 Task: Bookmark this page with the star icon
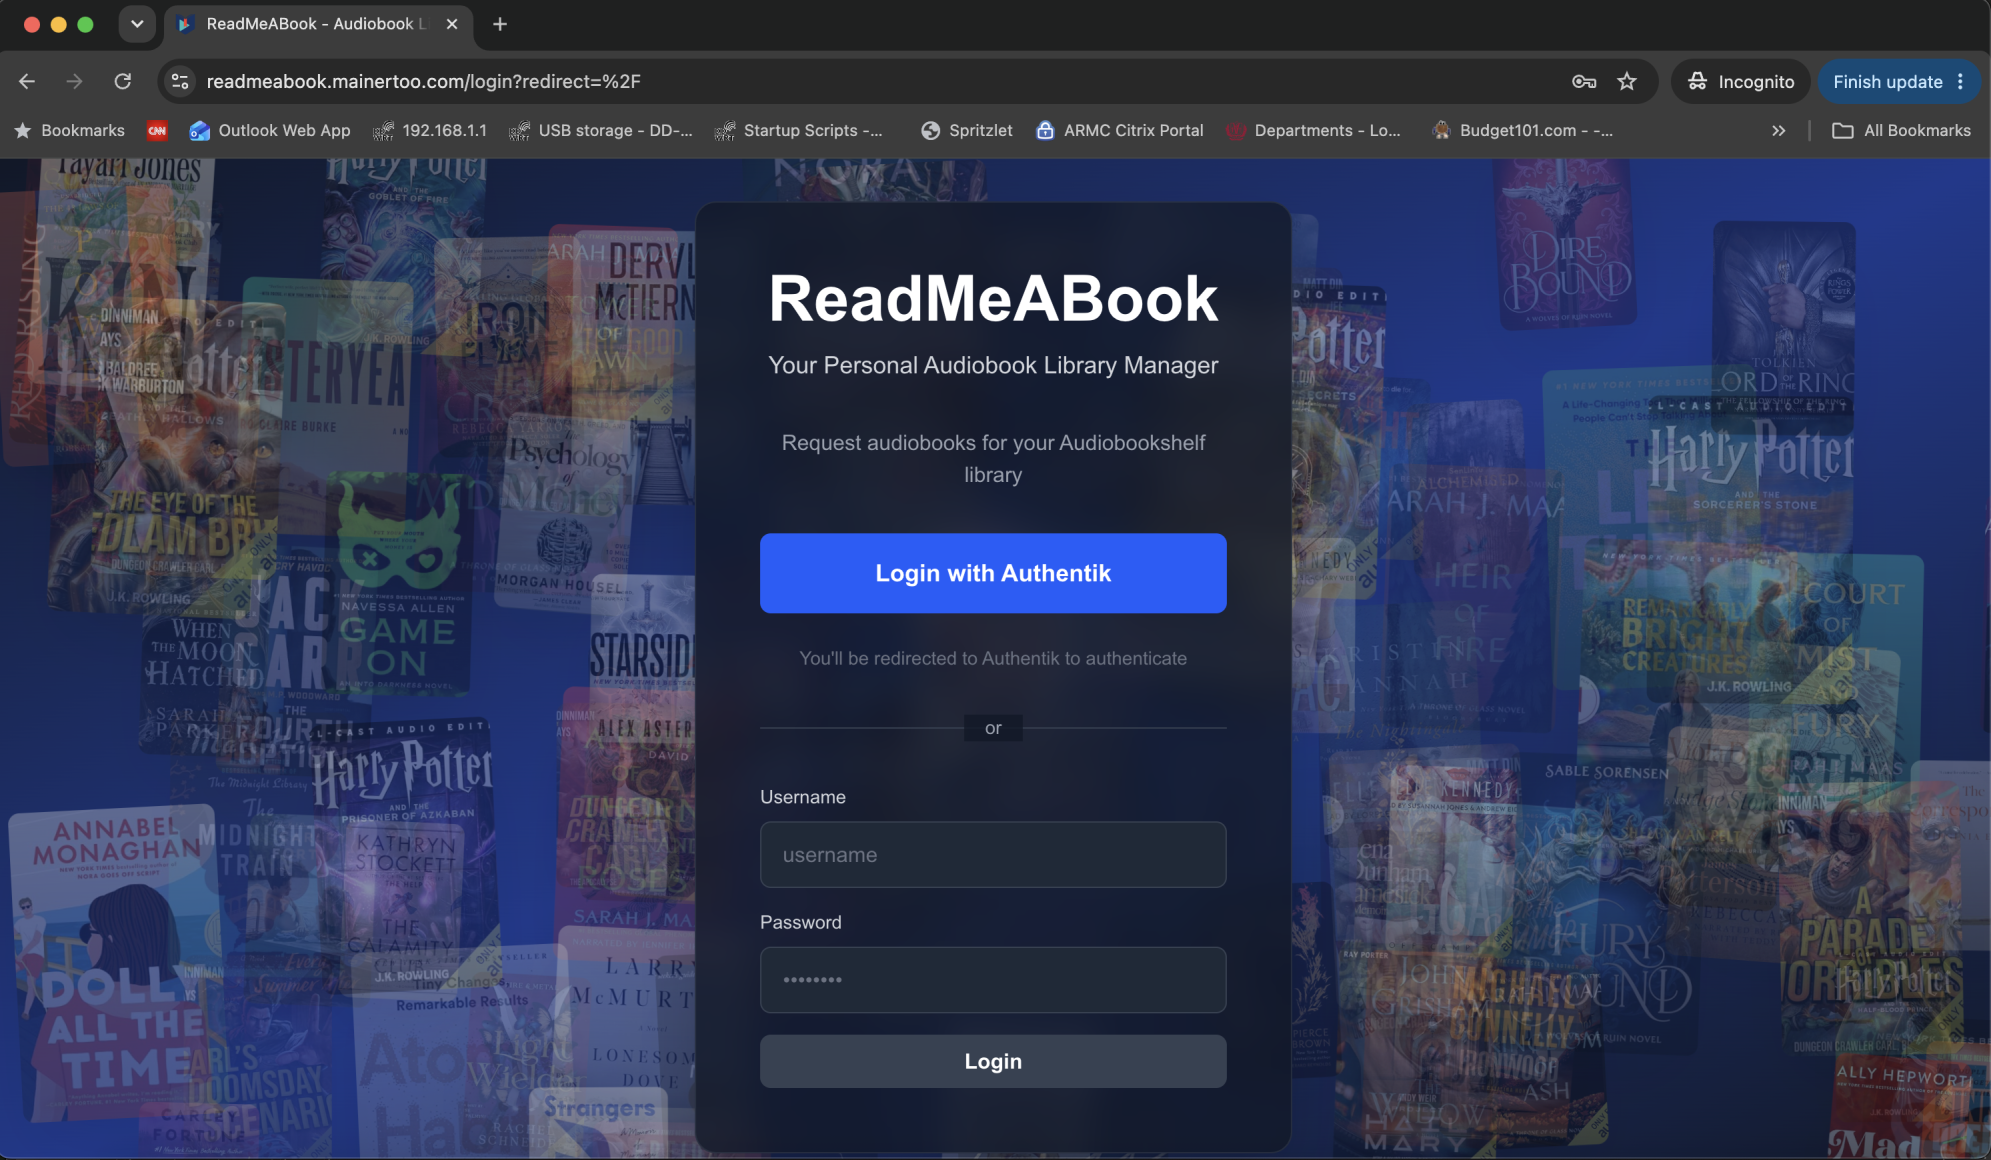click(x=1627, y=81)
